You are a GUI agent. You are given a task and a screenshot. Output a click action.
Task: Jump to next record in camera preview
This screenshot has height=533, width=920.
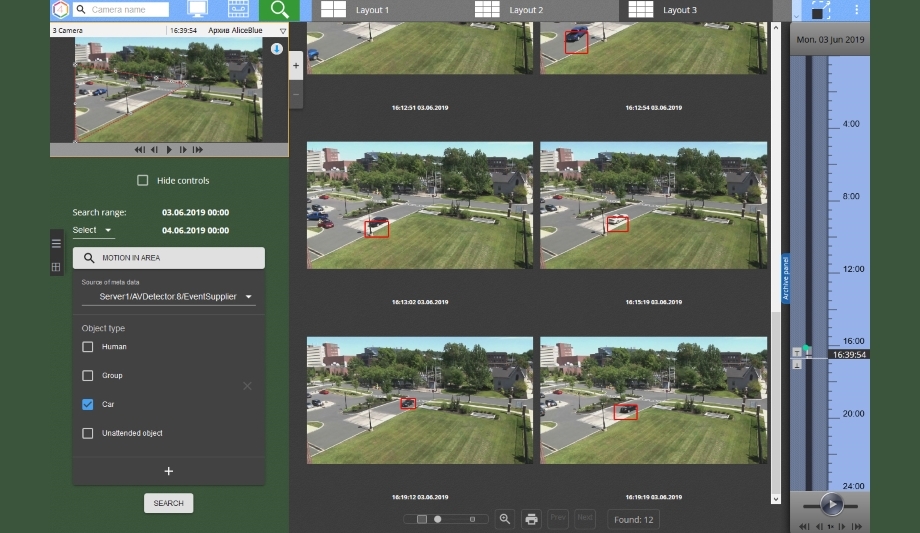point(198,150)
